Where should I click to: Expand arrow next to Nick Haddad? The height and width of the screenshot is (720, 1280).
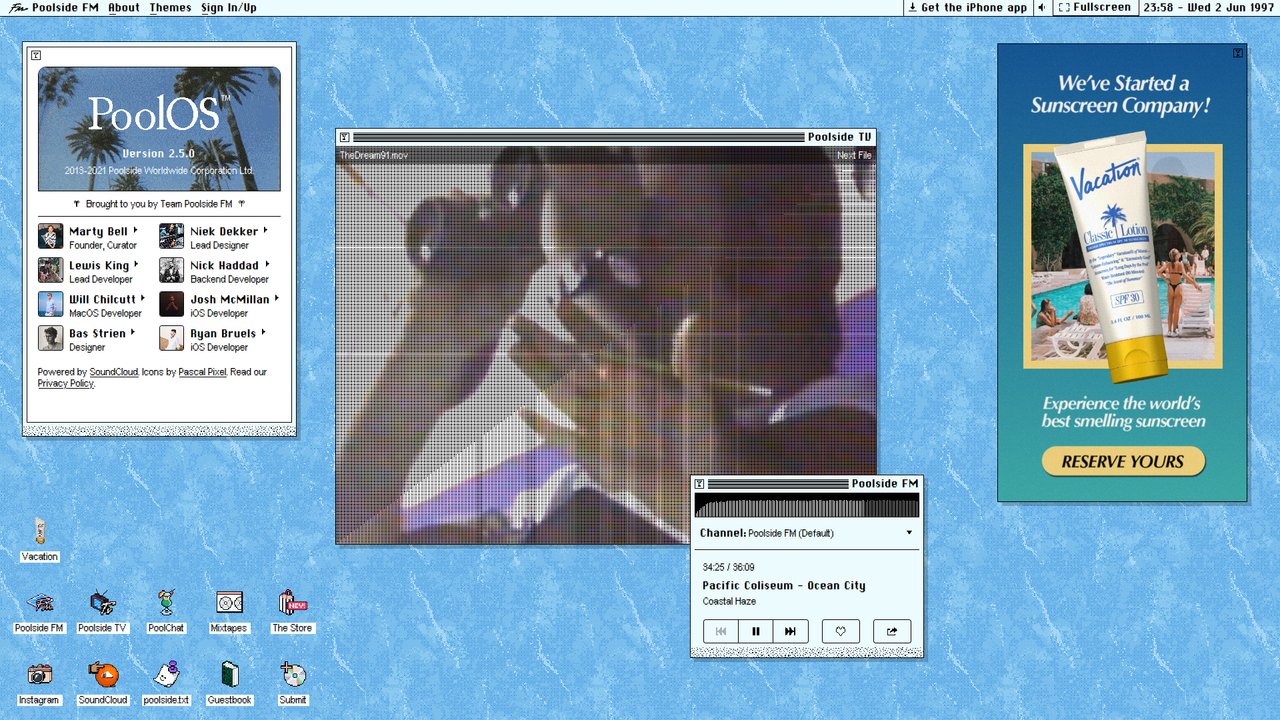[x=266, y=264]
